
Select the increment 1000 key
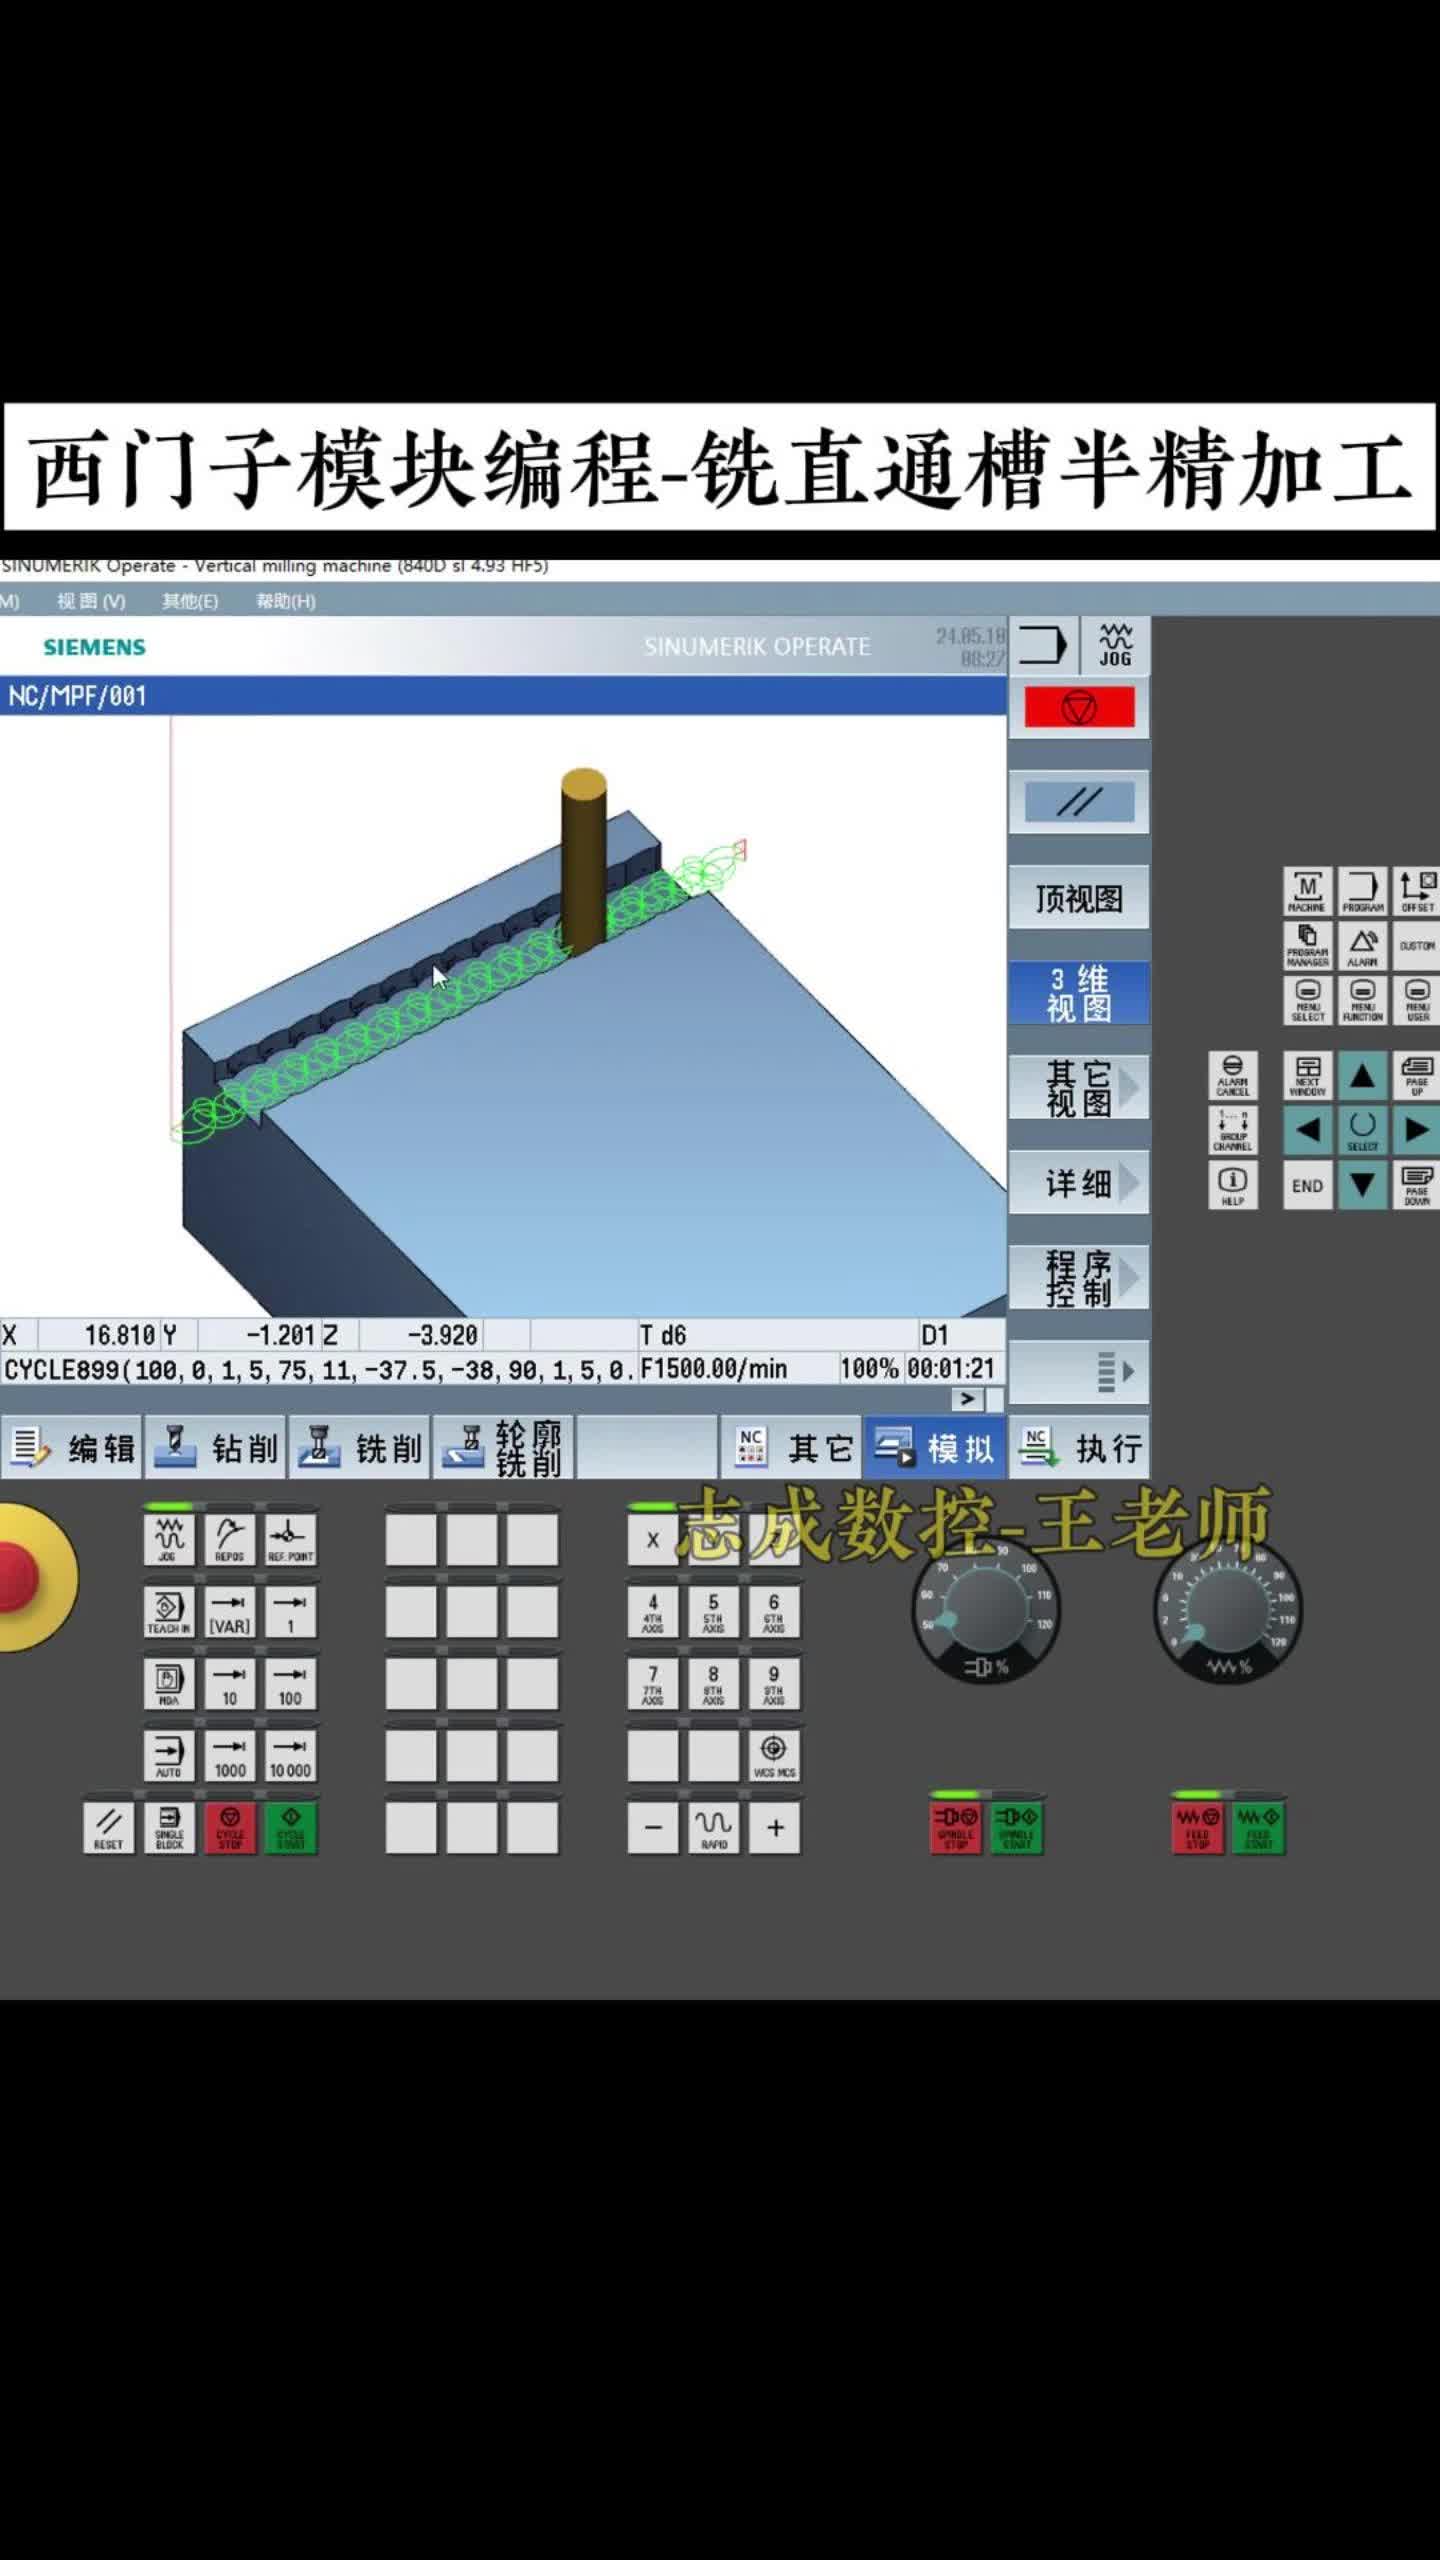click(229, 1755)
